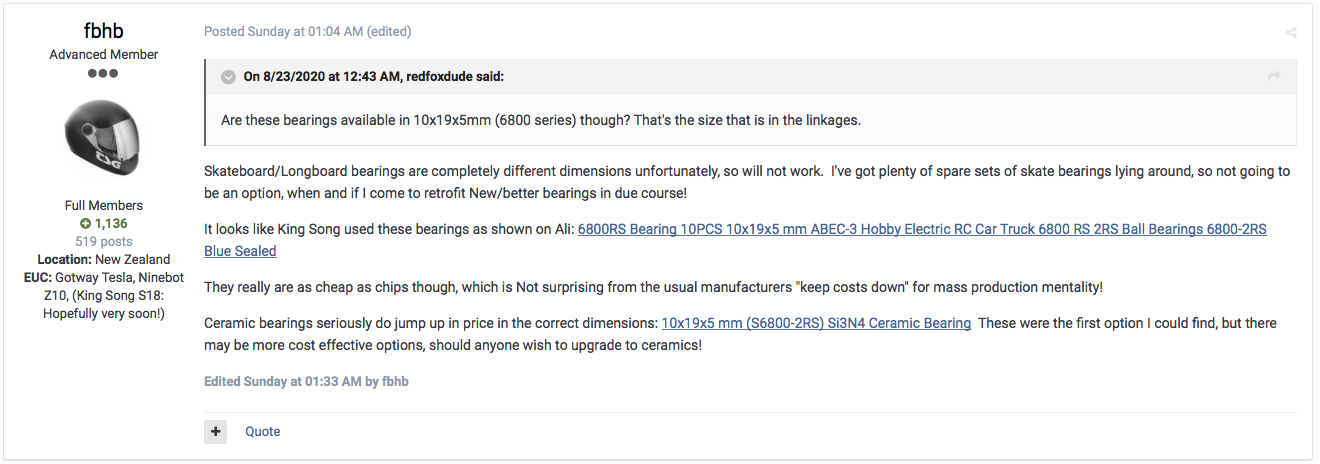Click the quoted 10x19x5mm question text
This screenshot has width=1320, height=464.
541,120
